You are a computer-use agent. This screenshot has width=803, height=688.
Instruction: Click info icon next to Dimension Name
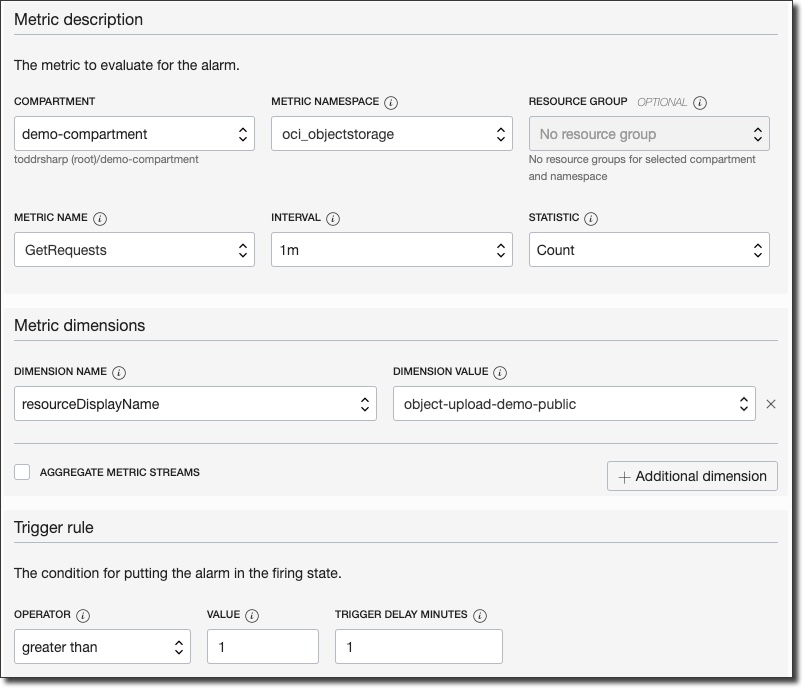119,372
